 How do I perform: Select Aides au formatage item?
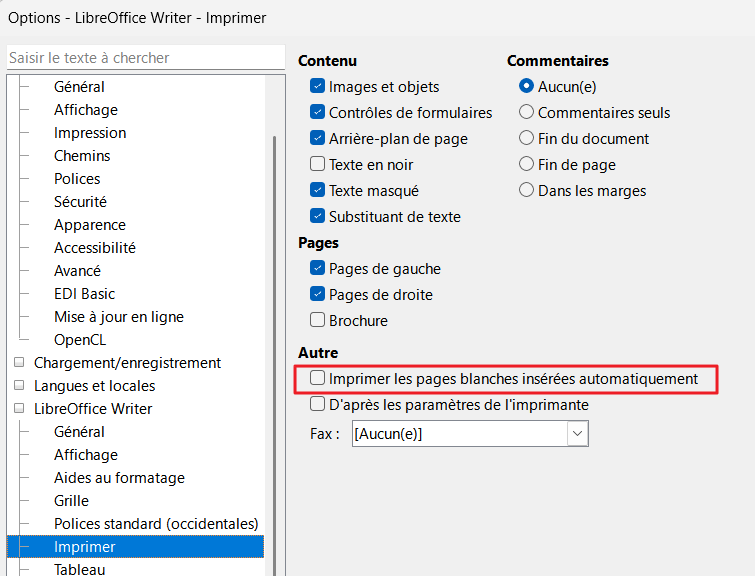[x=119, y=478]
